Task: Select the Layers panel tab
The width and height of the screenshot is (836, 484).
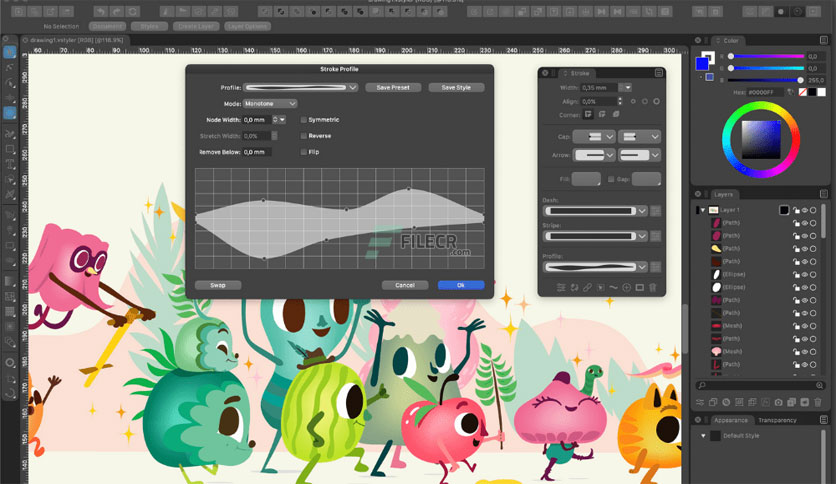Action: 723,194
